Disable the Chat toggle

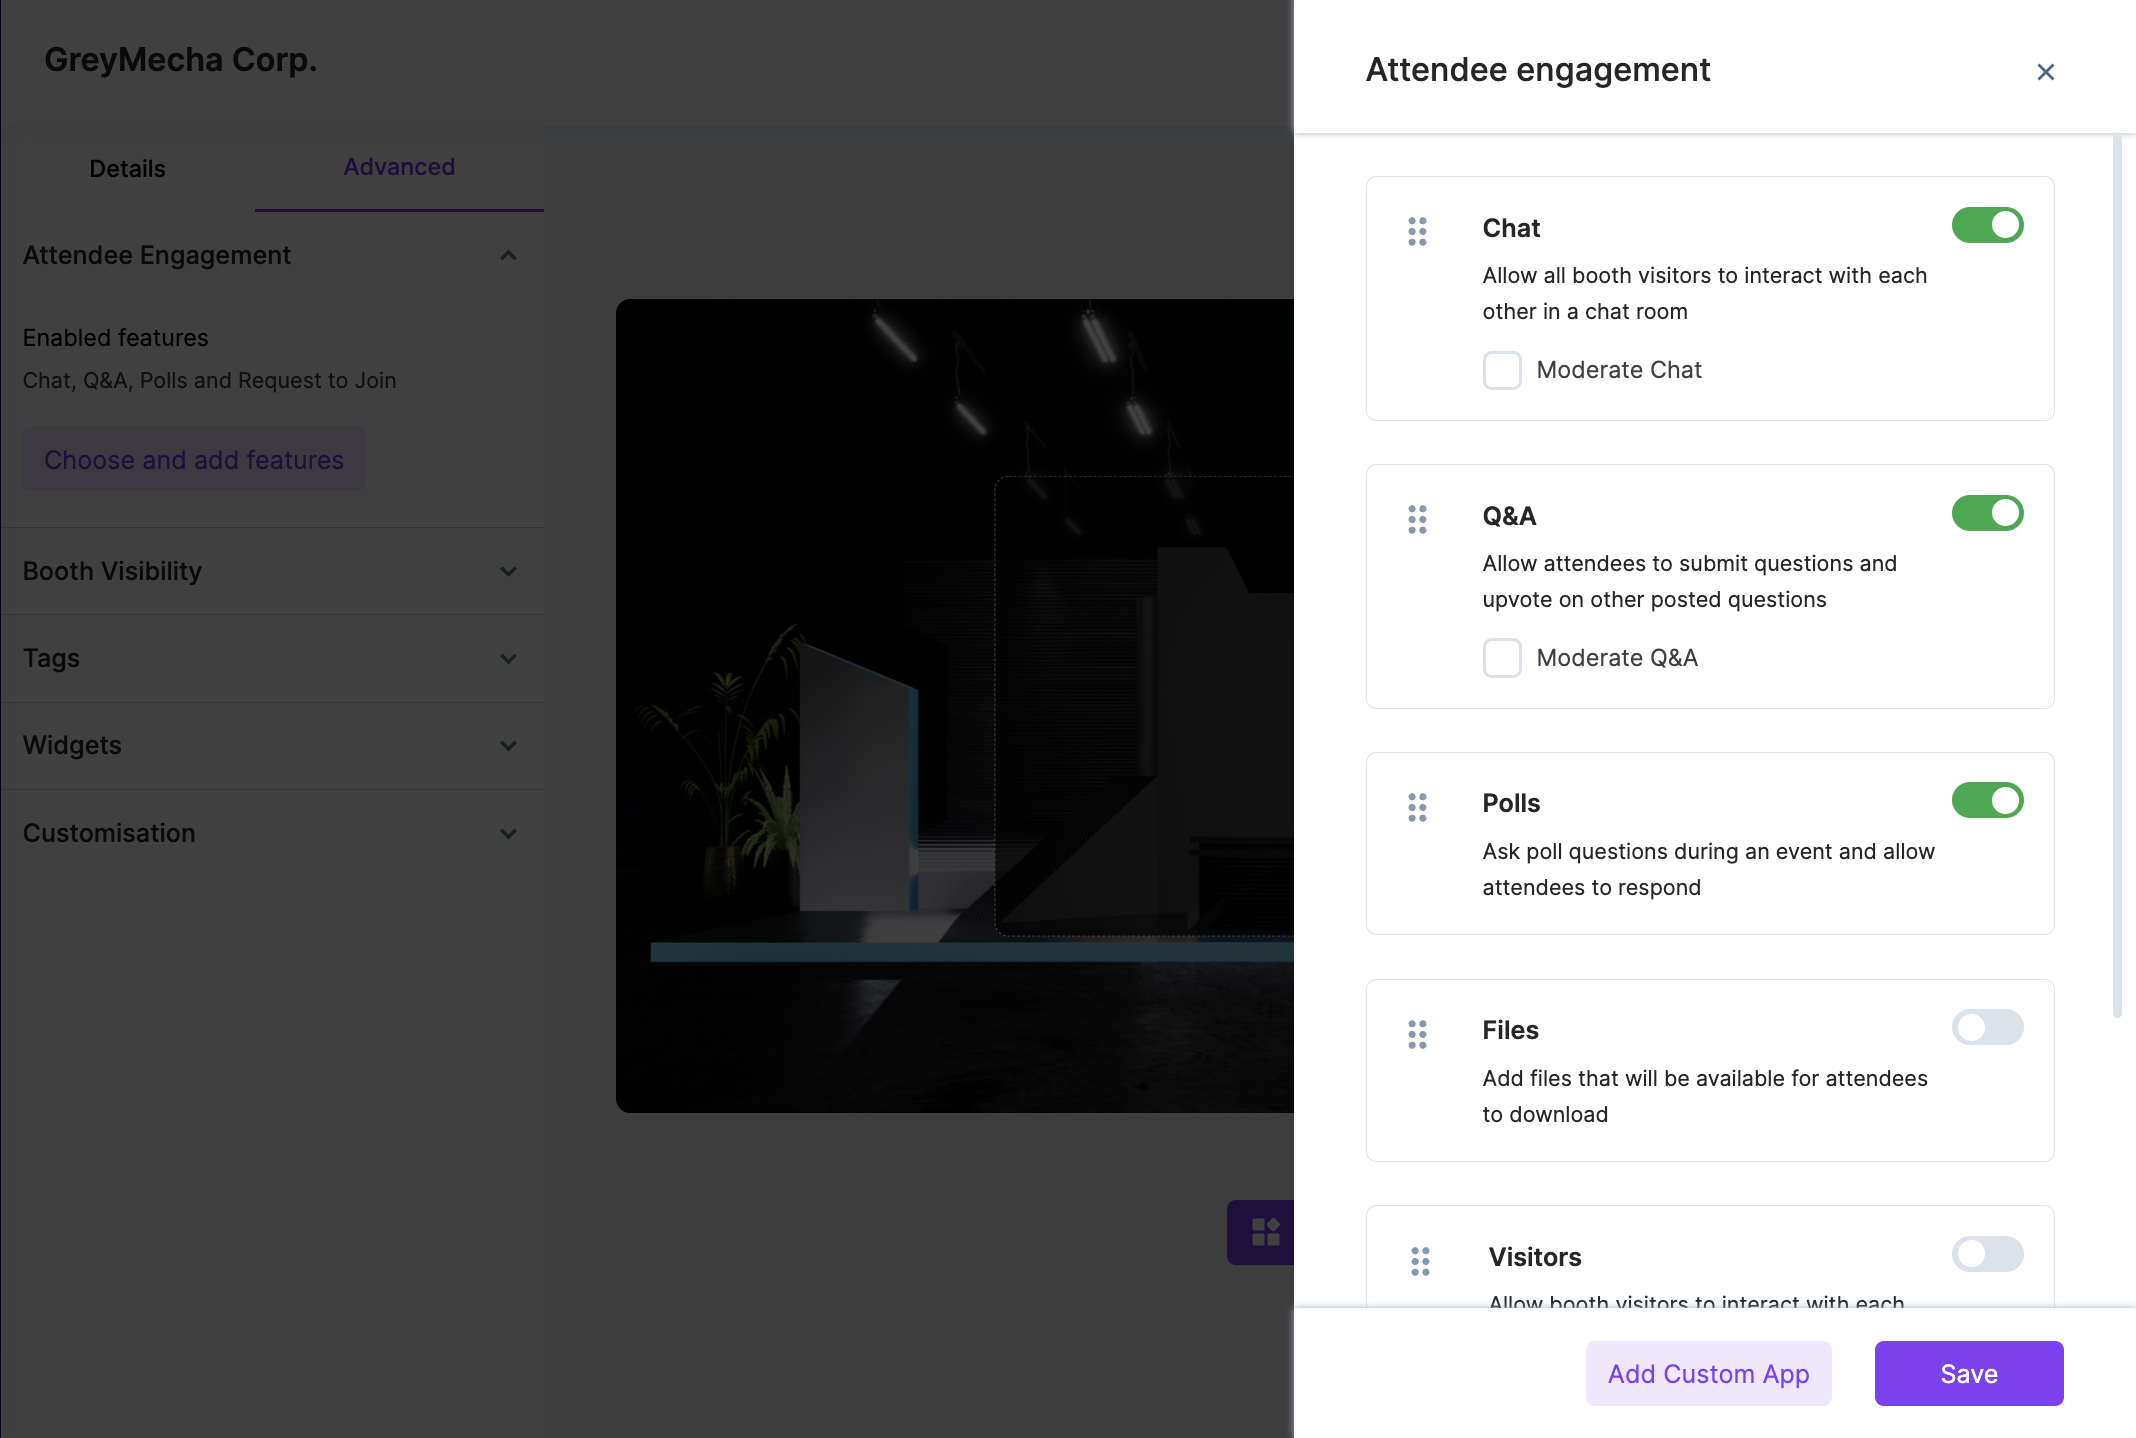click(x=1988, y=225)
